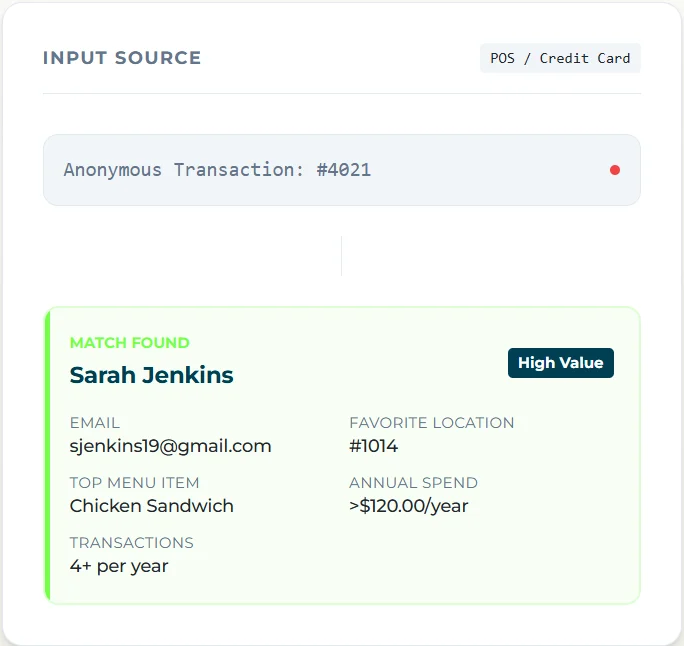
Task: Click the email sjenkins19@gmail.com
Action: 170,446
